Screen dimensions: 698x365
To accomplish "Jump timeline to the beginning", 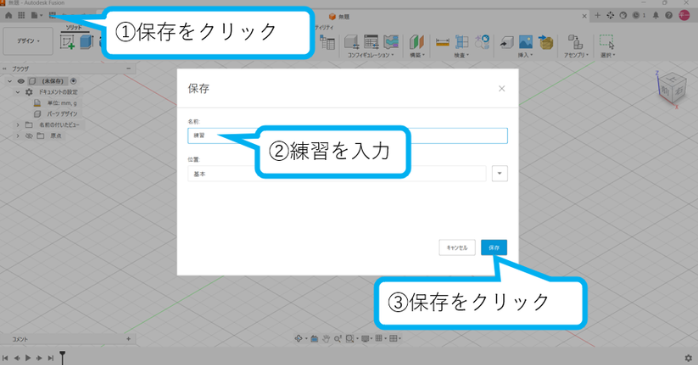I will tap(5, 358).
